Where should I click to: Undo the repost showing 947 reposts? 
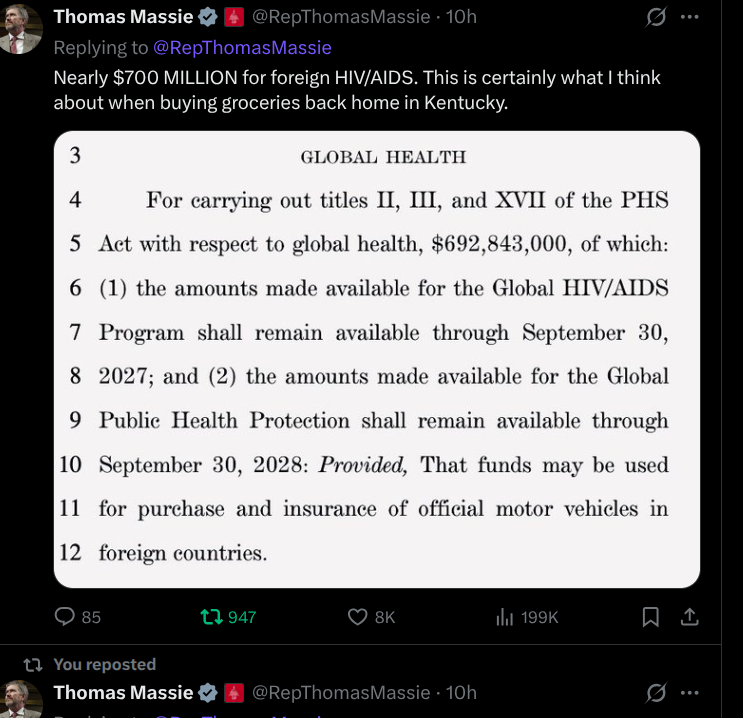click(213, 617)
